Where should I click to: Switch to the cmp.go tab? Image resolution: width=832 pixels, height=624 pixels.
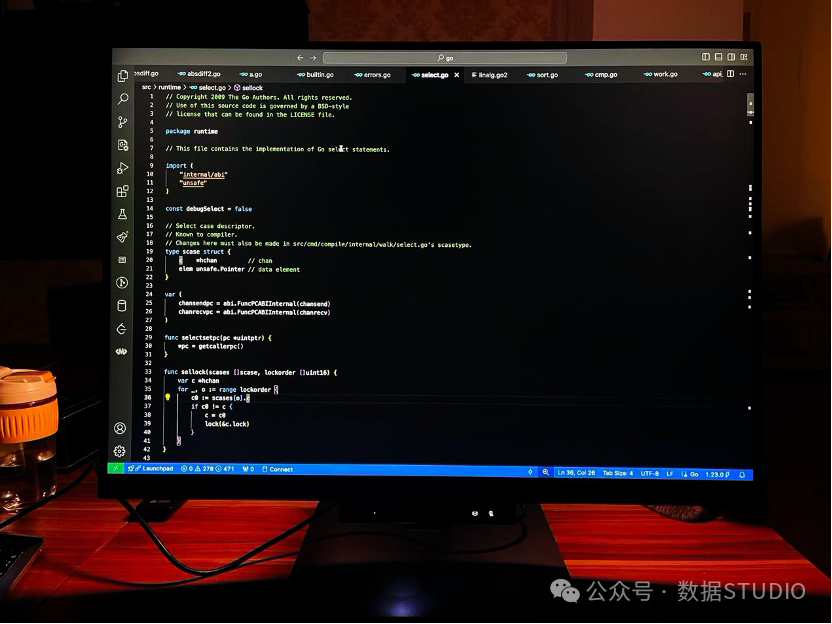pyautogui.click(x=601, y=75)
